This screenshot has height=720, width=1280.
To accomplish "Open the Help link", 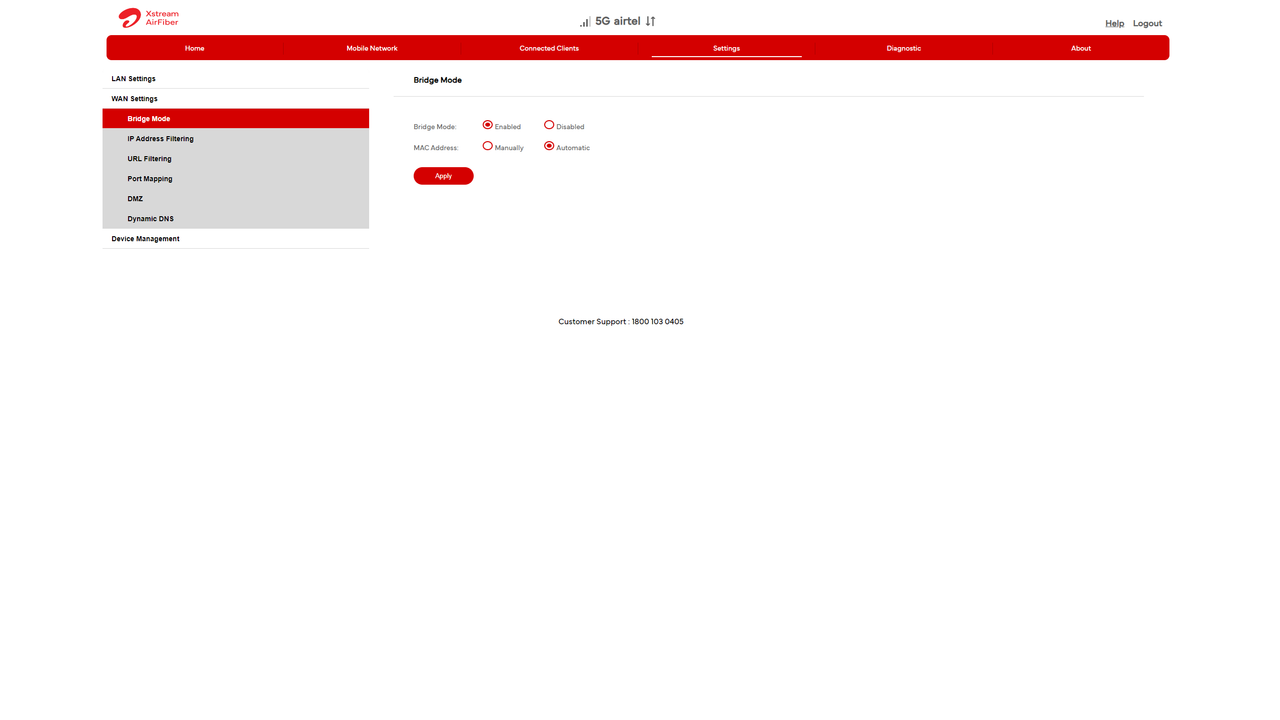I will (1114, 22).
